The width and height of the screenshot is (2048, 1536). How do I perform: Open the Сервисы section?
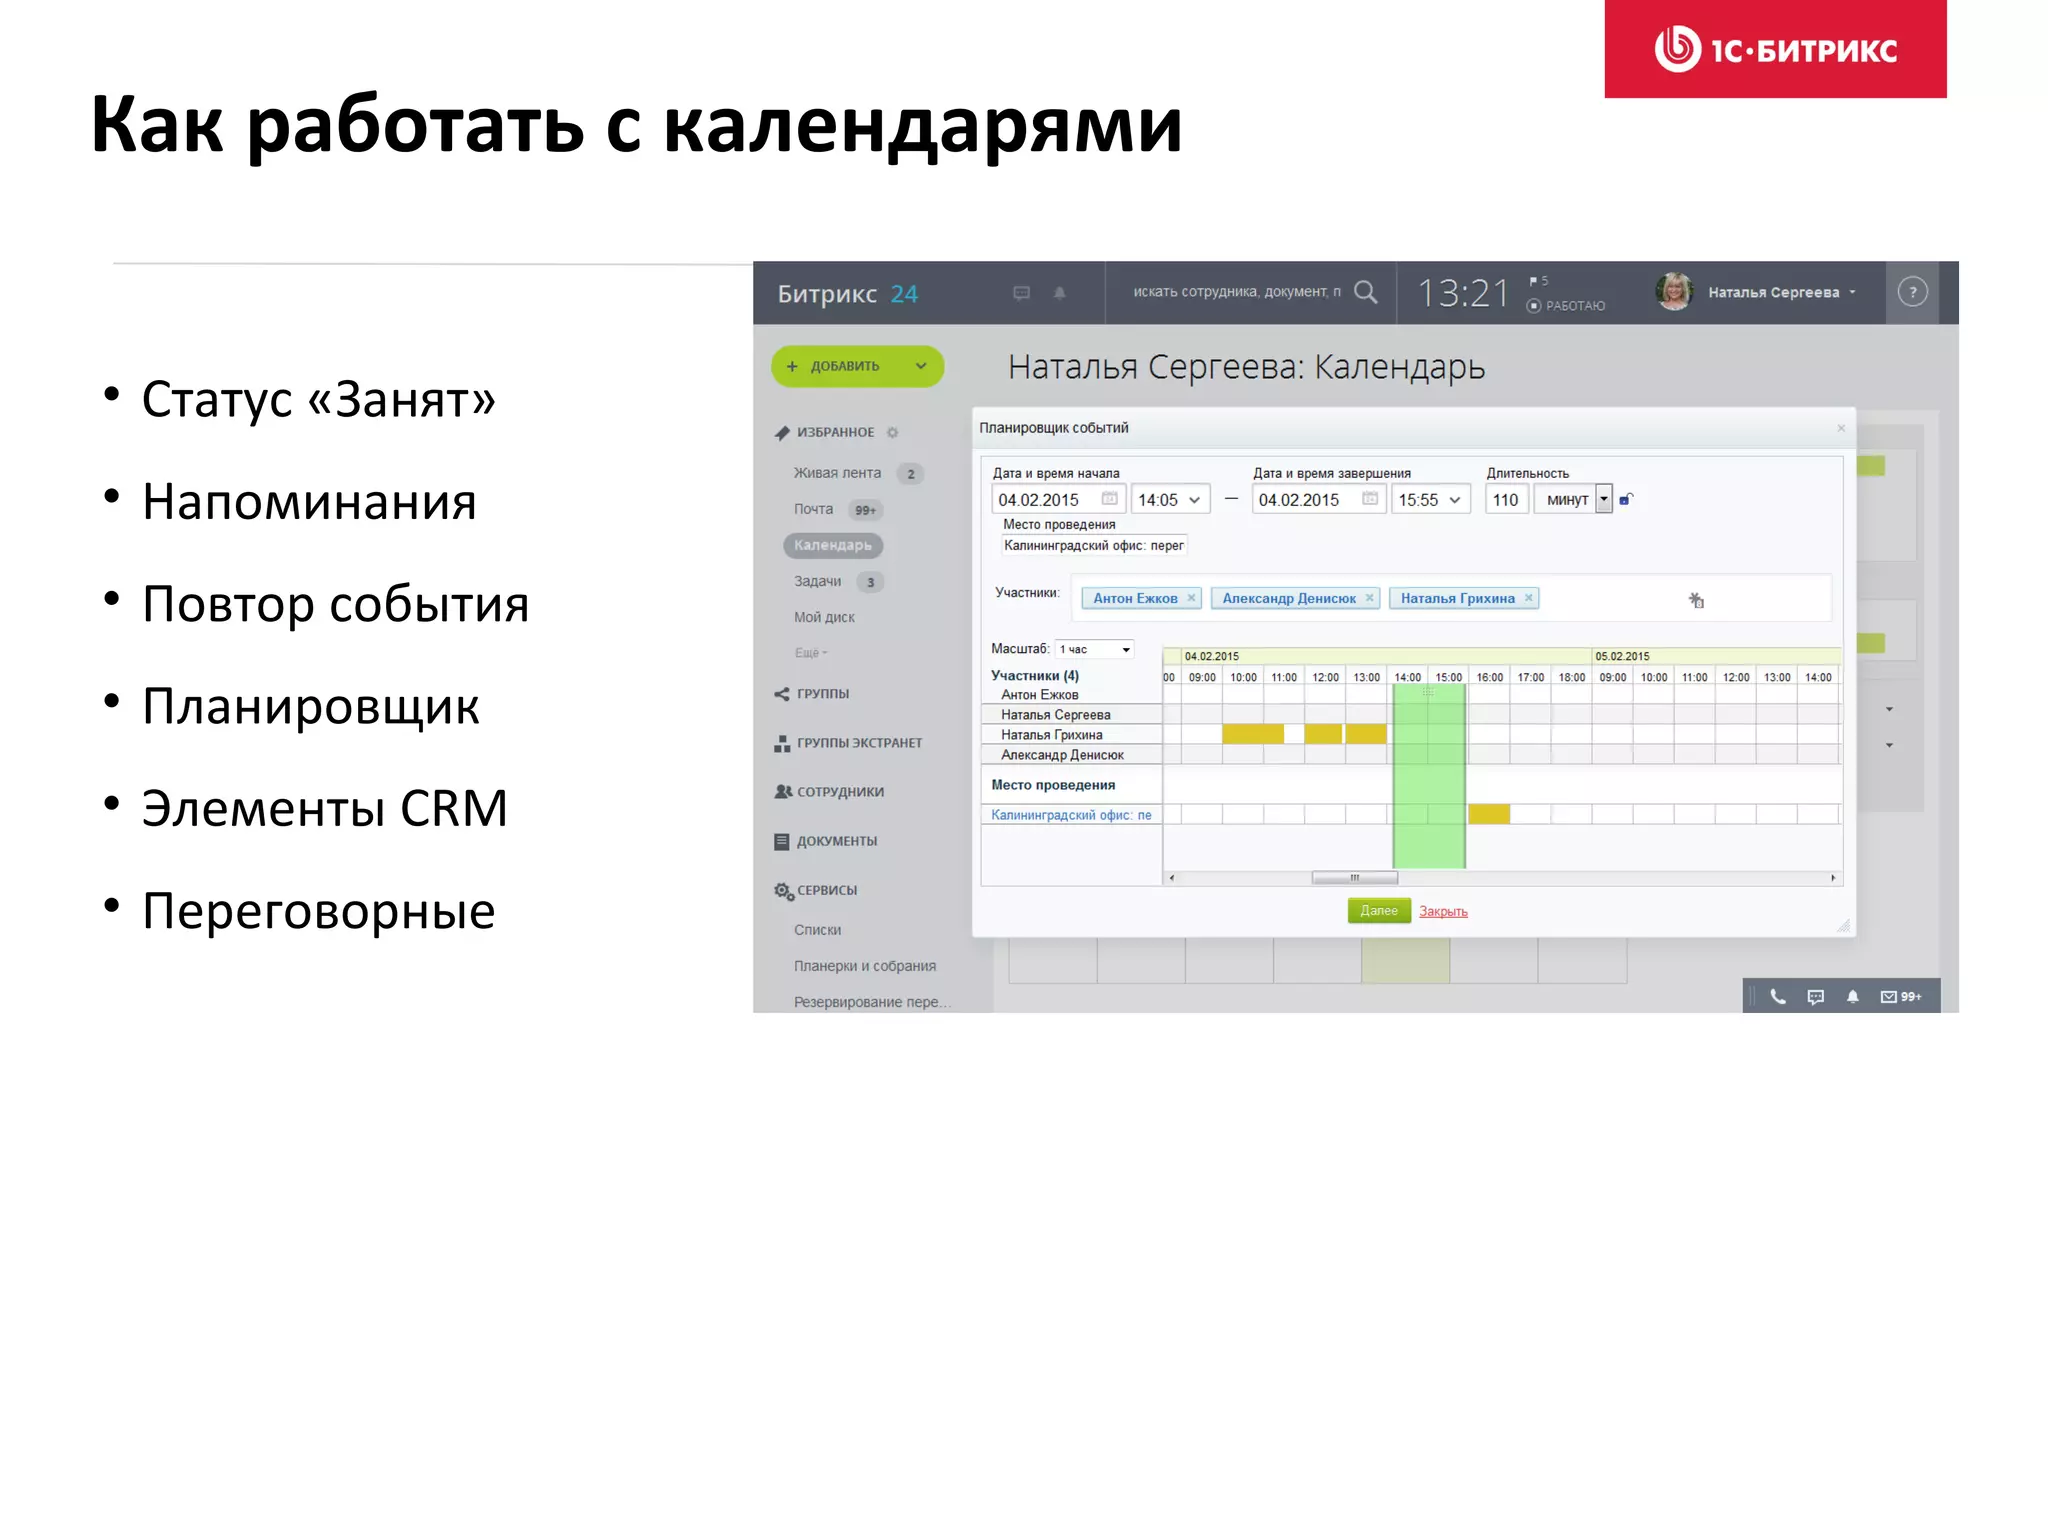816,890
